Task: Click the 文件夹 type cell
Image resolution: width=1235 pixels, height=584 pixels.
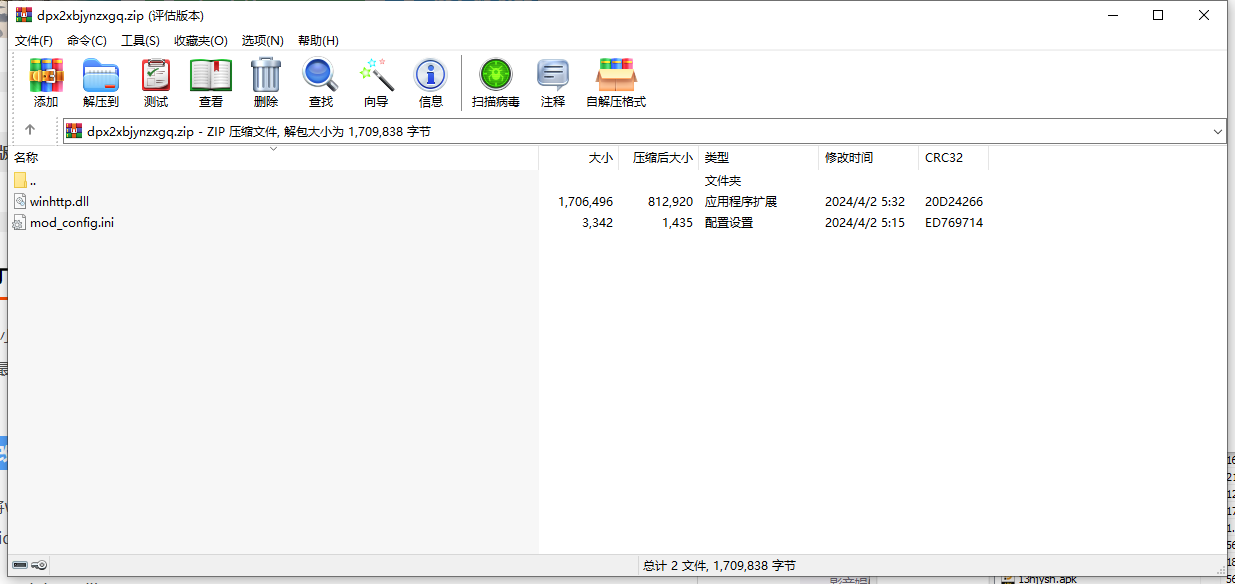Action: (723, 181)
